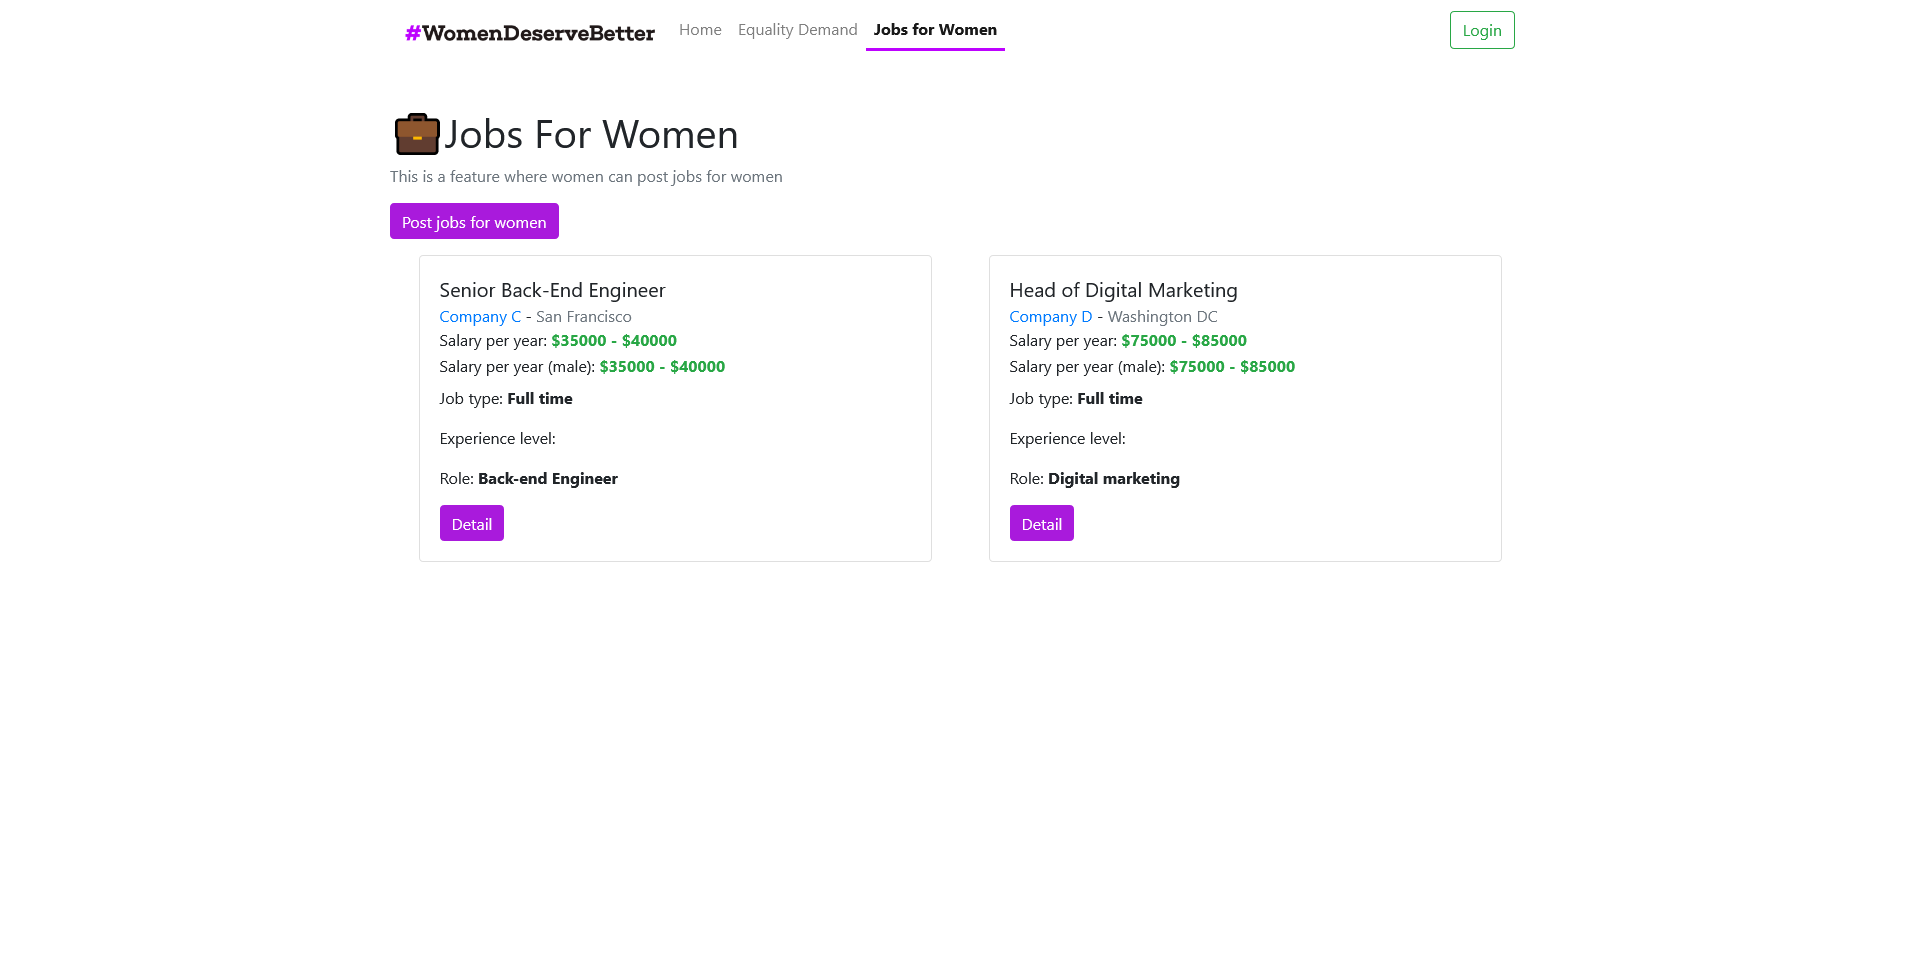Screen dimensions: 1920x955
Task: Click the briefcase icon beside the heading
Action: click(417, 134)
